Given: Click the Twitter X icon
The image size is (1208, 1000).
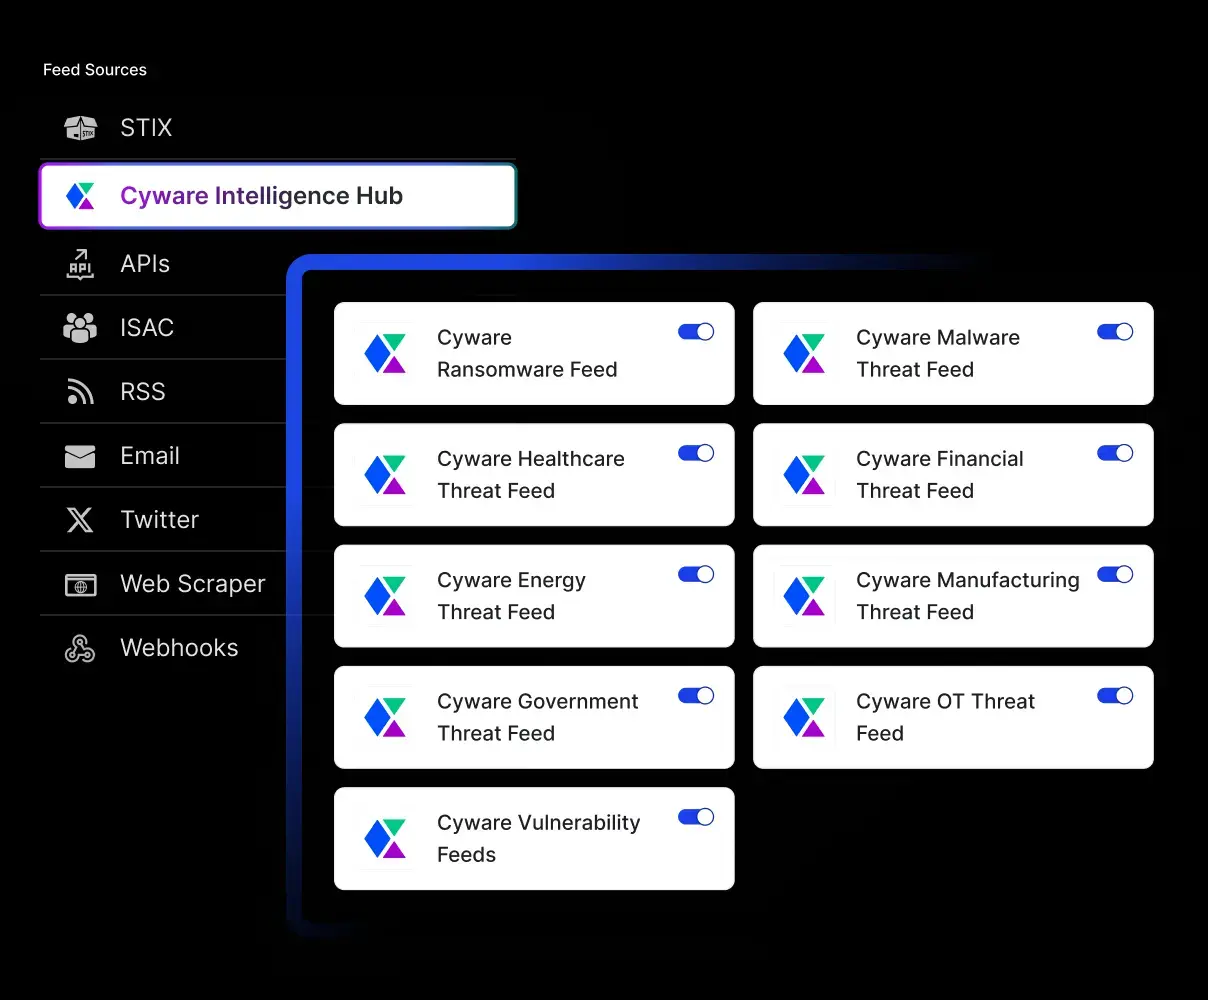Looking at the screenshot, I should click(80, 520).
